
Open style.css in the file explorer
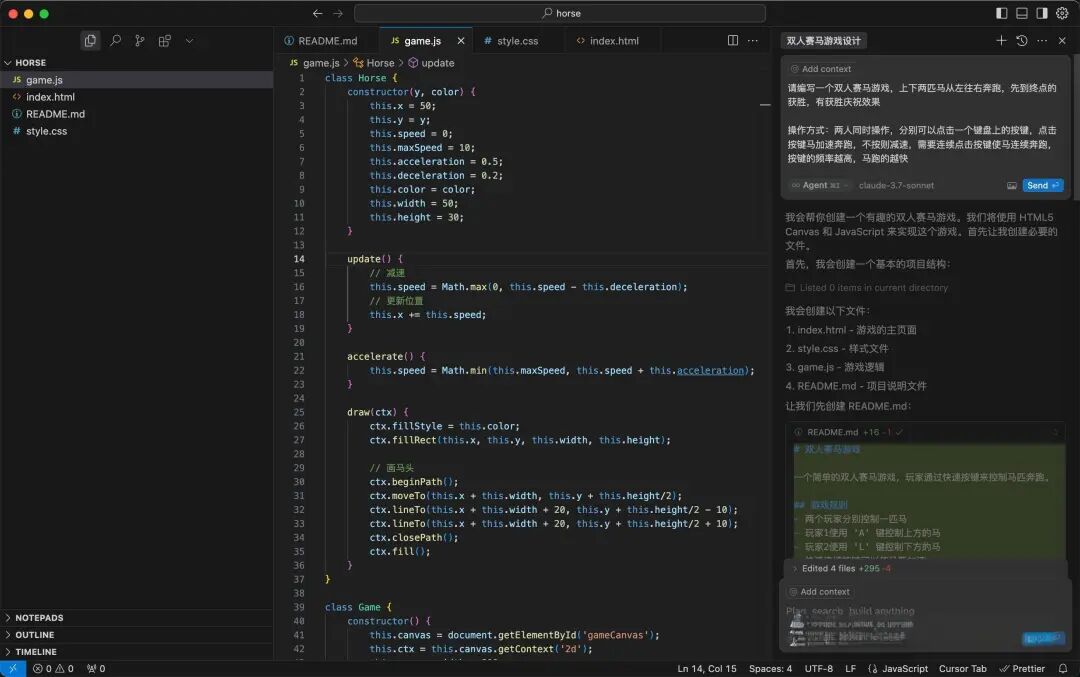137,131
